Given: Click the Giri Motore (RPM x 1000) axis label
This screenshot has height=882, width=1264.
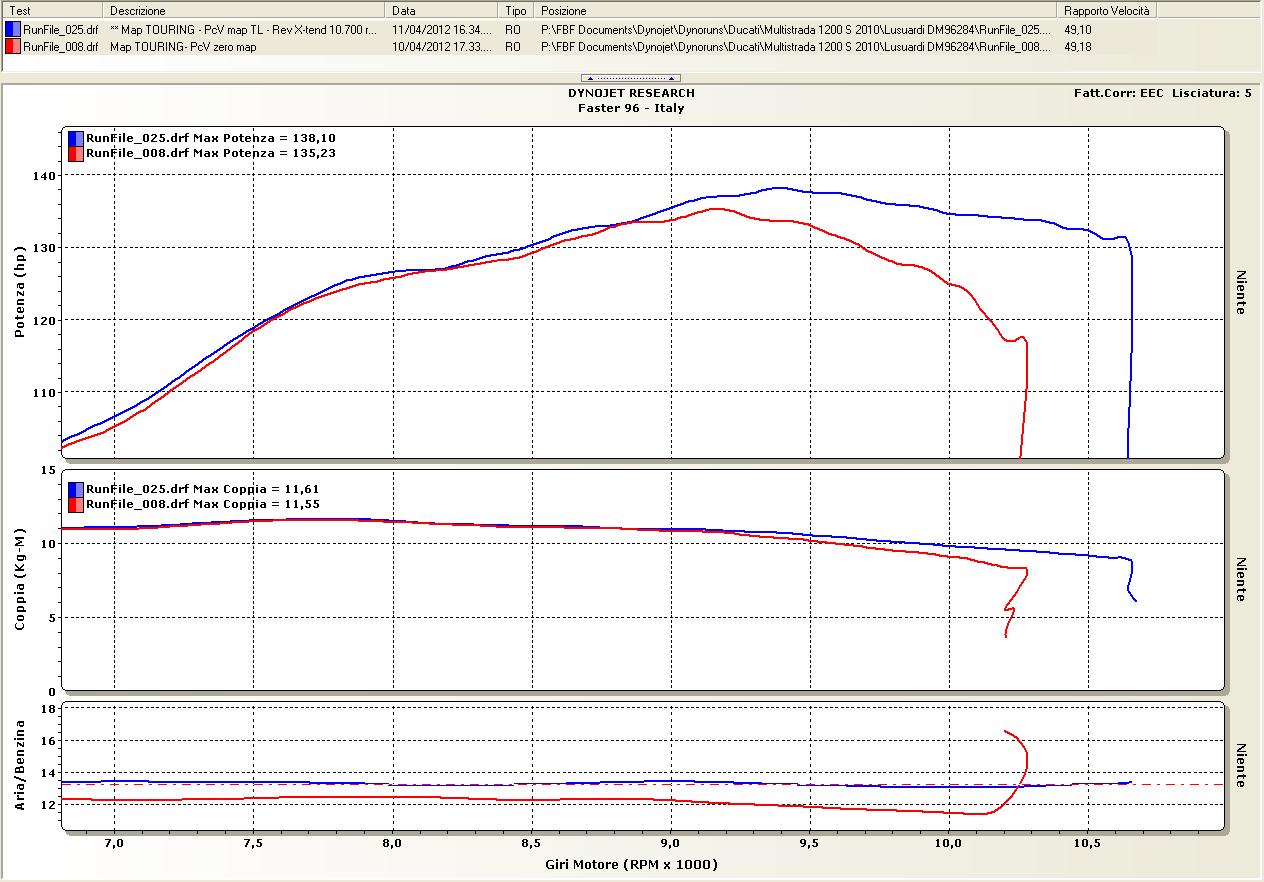Looking at the screenshot, I should [x=631, y=864].
